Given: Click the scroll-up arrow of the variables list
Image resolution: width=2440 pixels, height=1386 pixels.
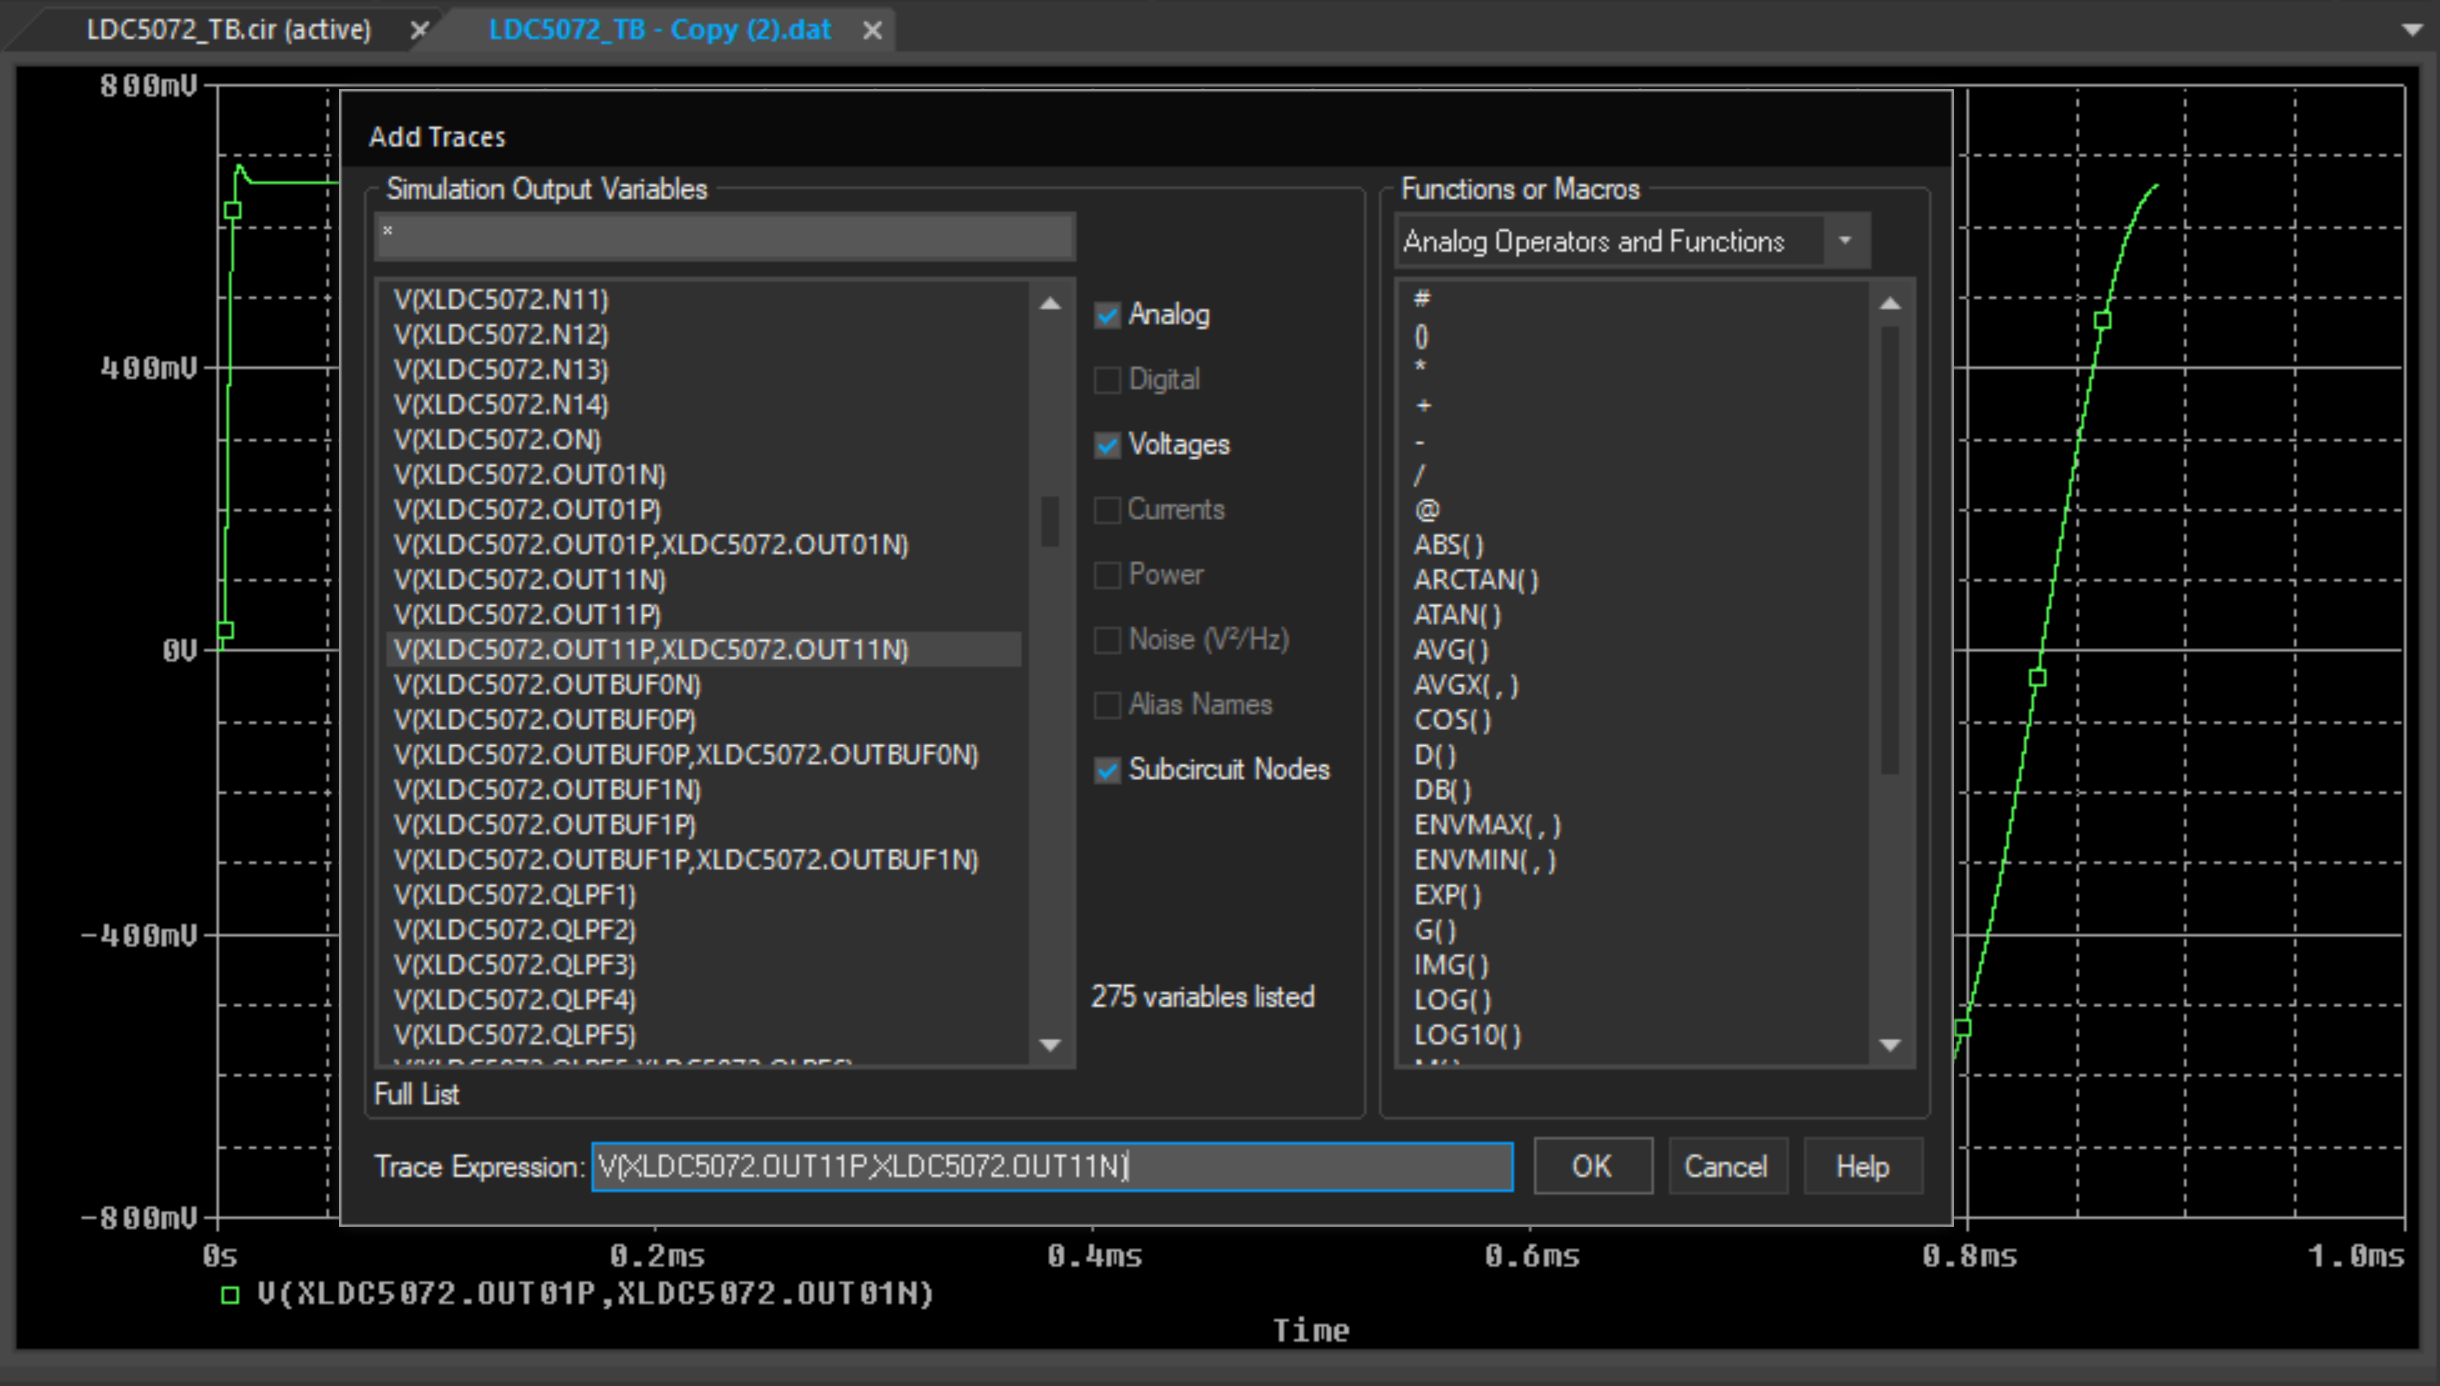Looking at the screenshot, I should point(1048,301).
